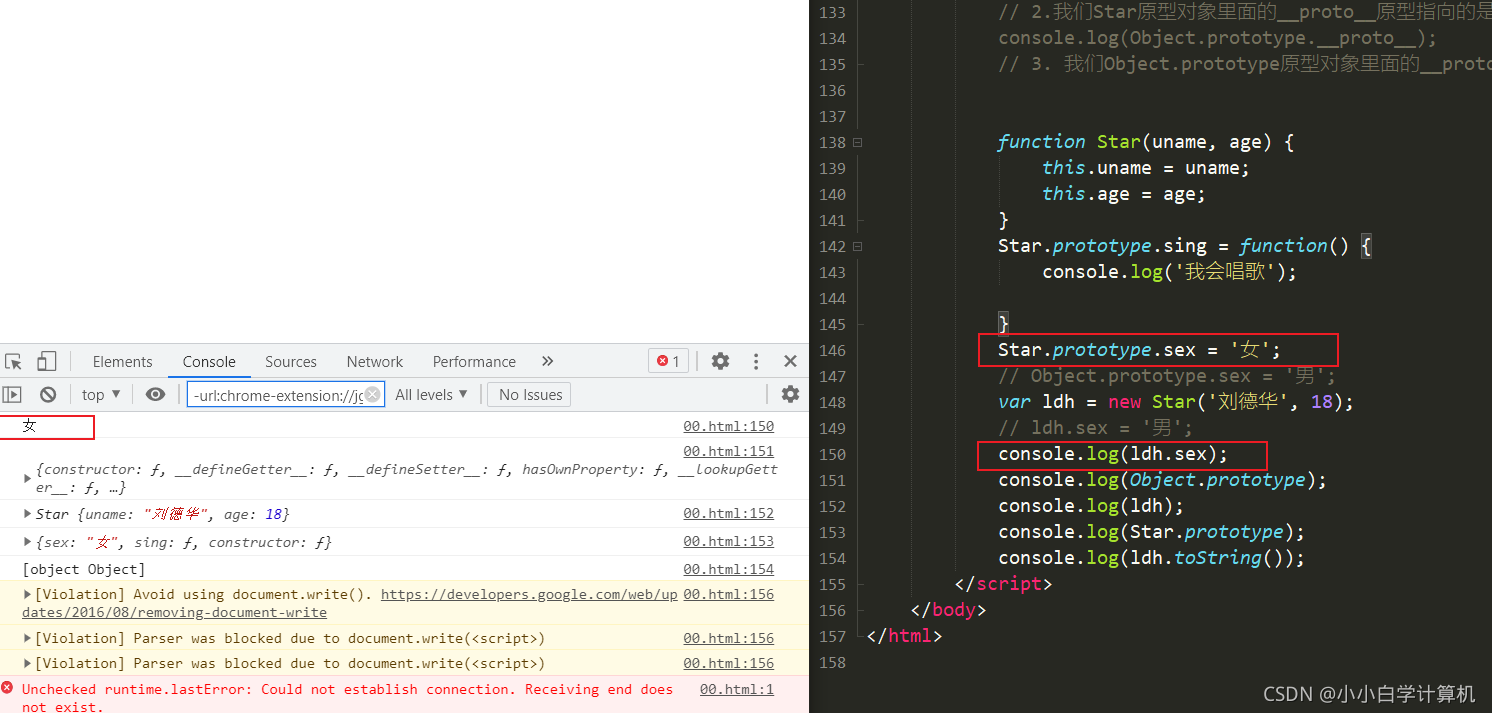Close the DevTools panel
Image resolution: width=1492 pixels, height=713 pixels.
[x=790, y=362]
